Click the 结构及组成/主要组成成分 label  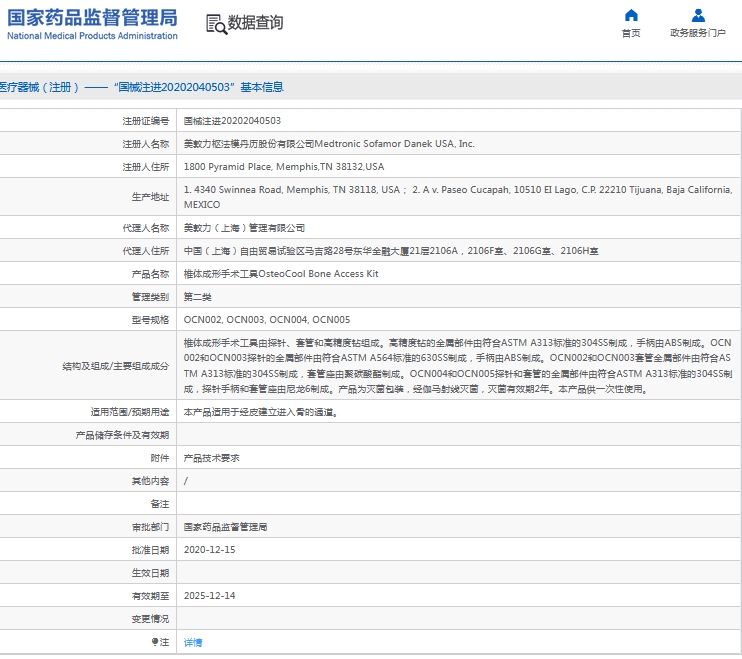point(115,366)
